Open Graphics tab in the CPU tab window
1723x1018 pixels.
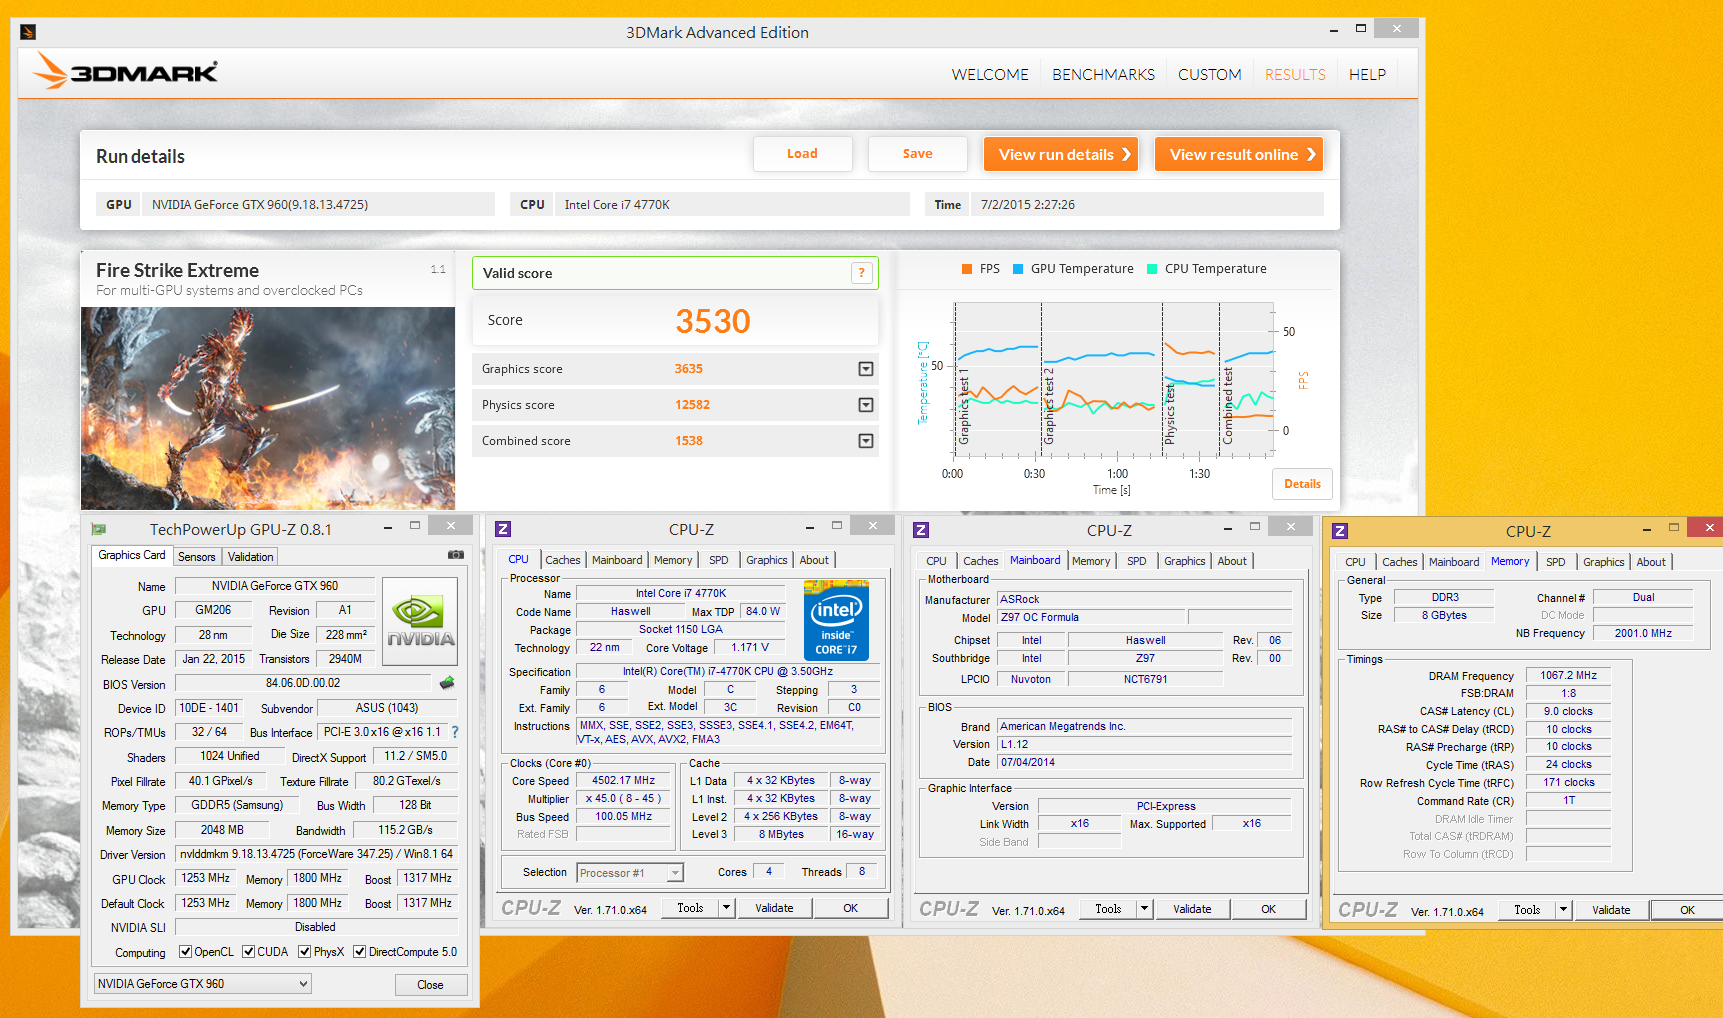click(x=767, y=560)
